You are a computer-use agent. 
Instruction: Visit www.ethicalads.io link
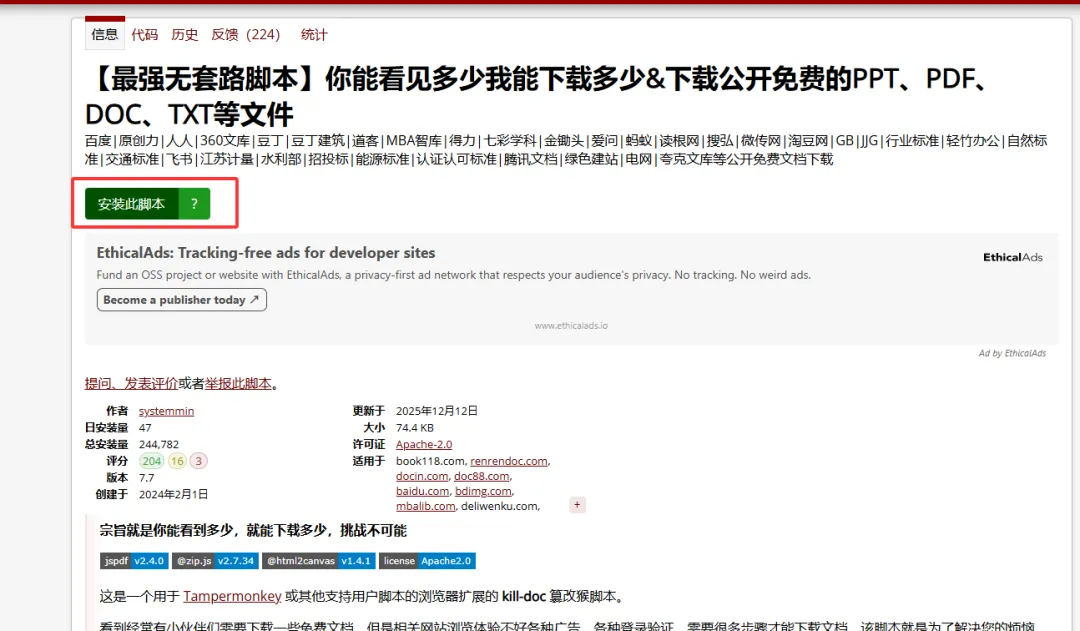(571, 326)
